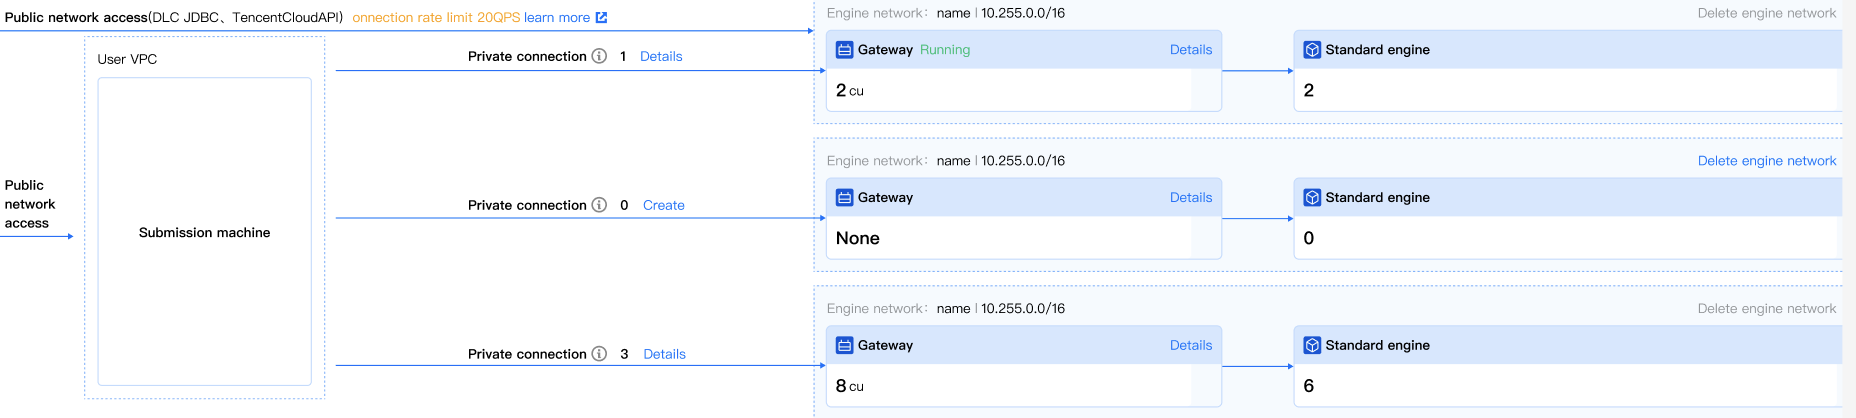Click info icon for Private connection with 1 connection
Image resolution: width=1856 pixels, height=418 pixels.
(599, 56)
